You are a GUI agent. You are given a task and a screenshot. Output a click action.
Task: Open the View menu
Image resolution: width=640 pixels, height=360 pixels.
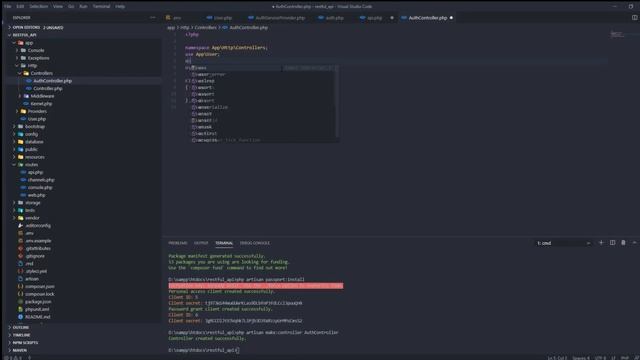[x=58, y=7]
